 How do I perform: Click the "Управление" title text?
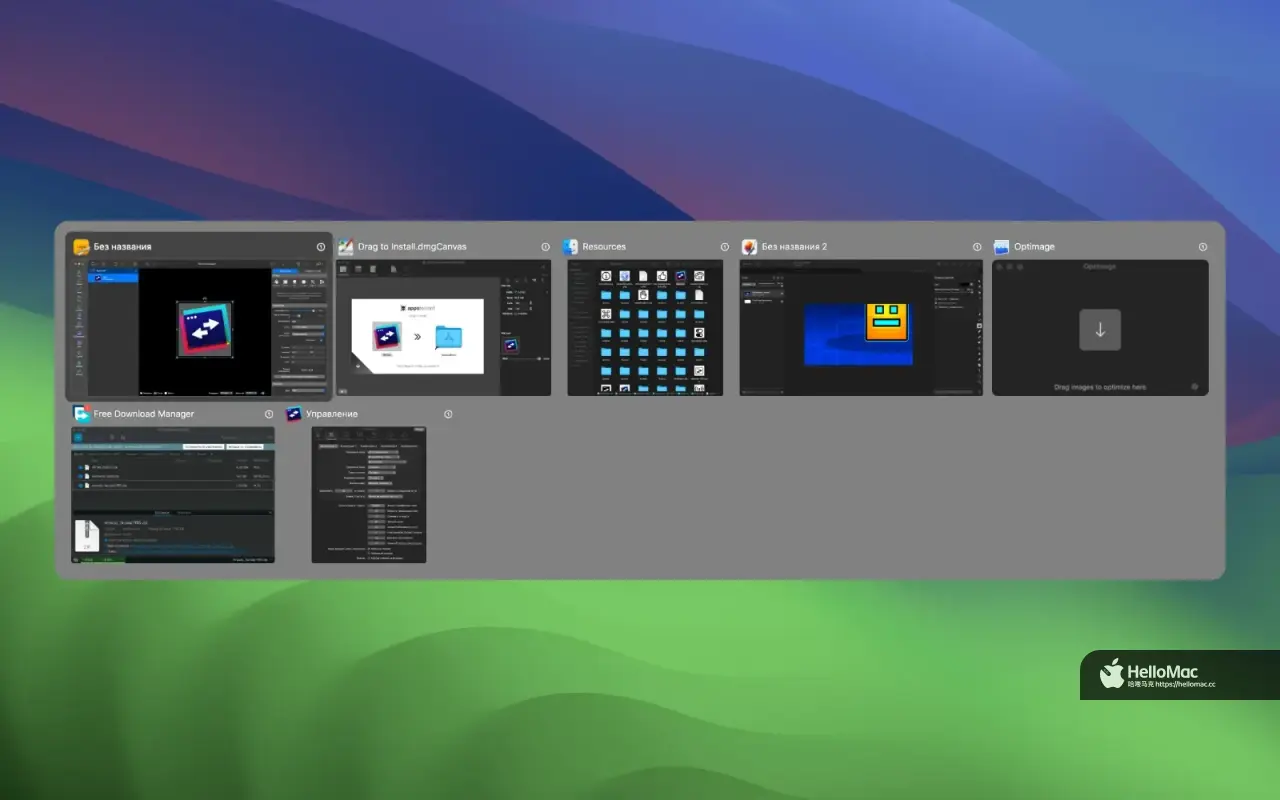point(332,413)
